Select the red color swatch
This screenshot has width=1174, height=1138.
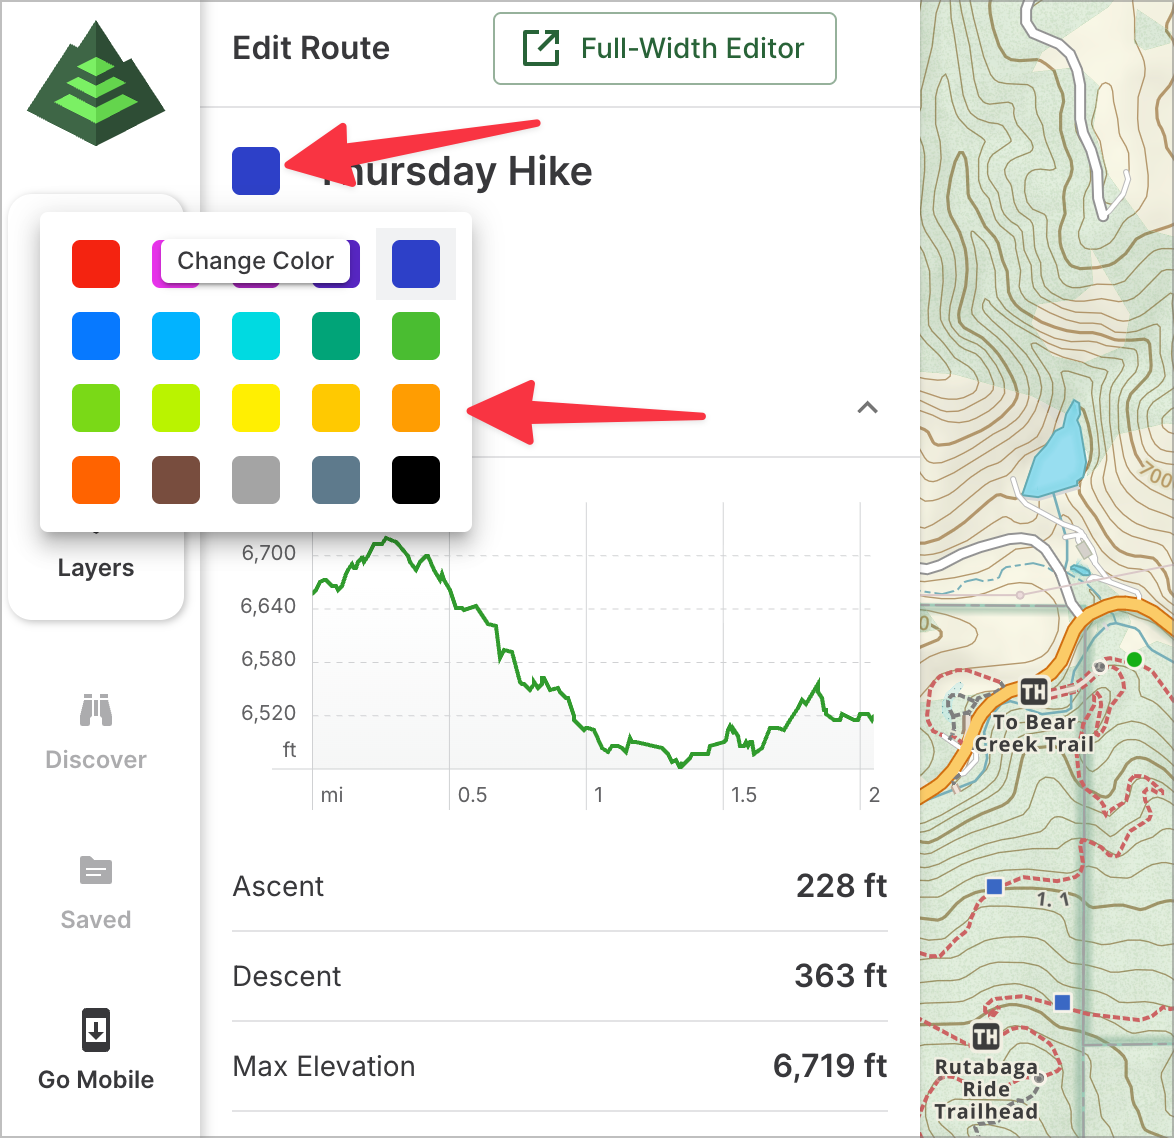click(96, 264)
